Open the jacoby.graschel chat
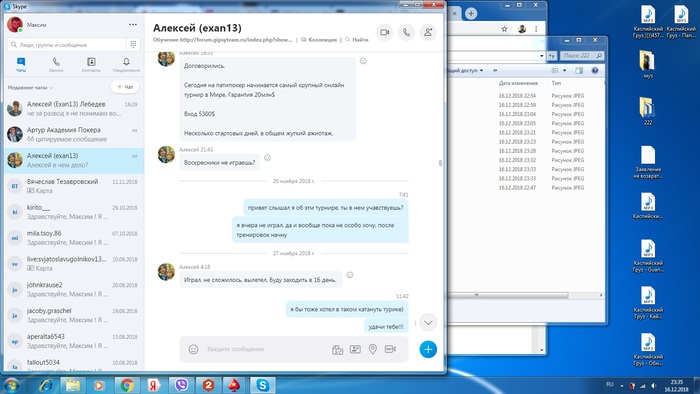Viewport: 700px width, 394px height. pyautogui.click(x=74, y=315)
